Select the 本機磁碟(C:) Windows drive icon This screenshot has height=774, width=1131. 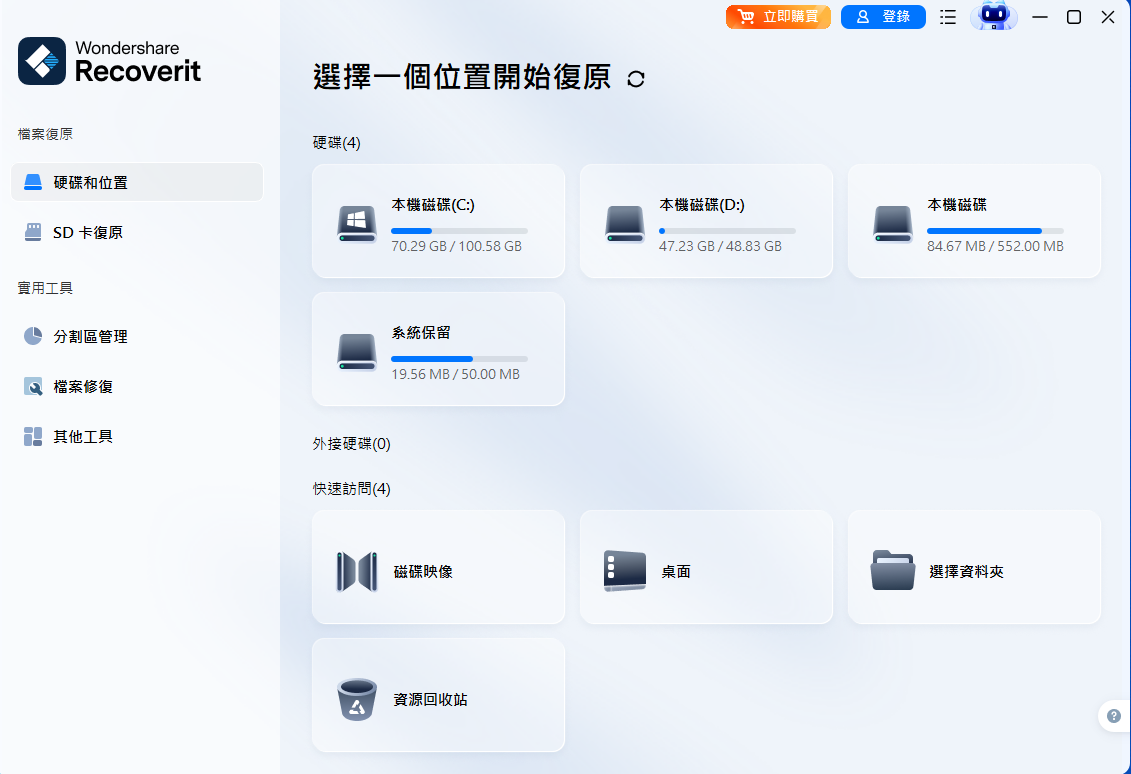tap(357, 222)
